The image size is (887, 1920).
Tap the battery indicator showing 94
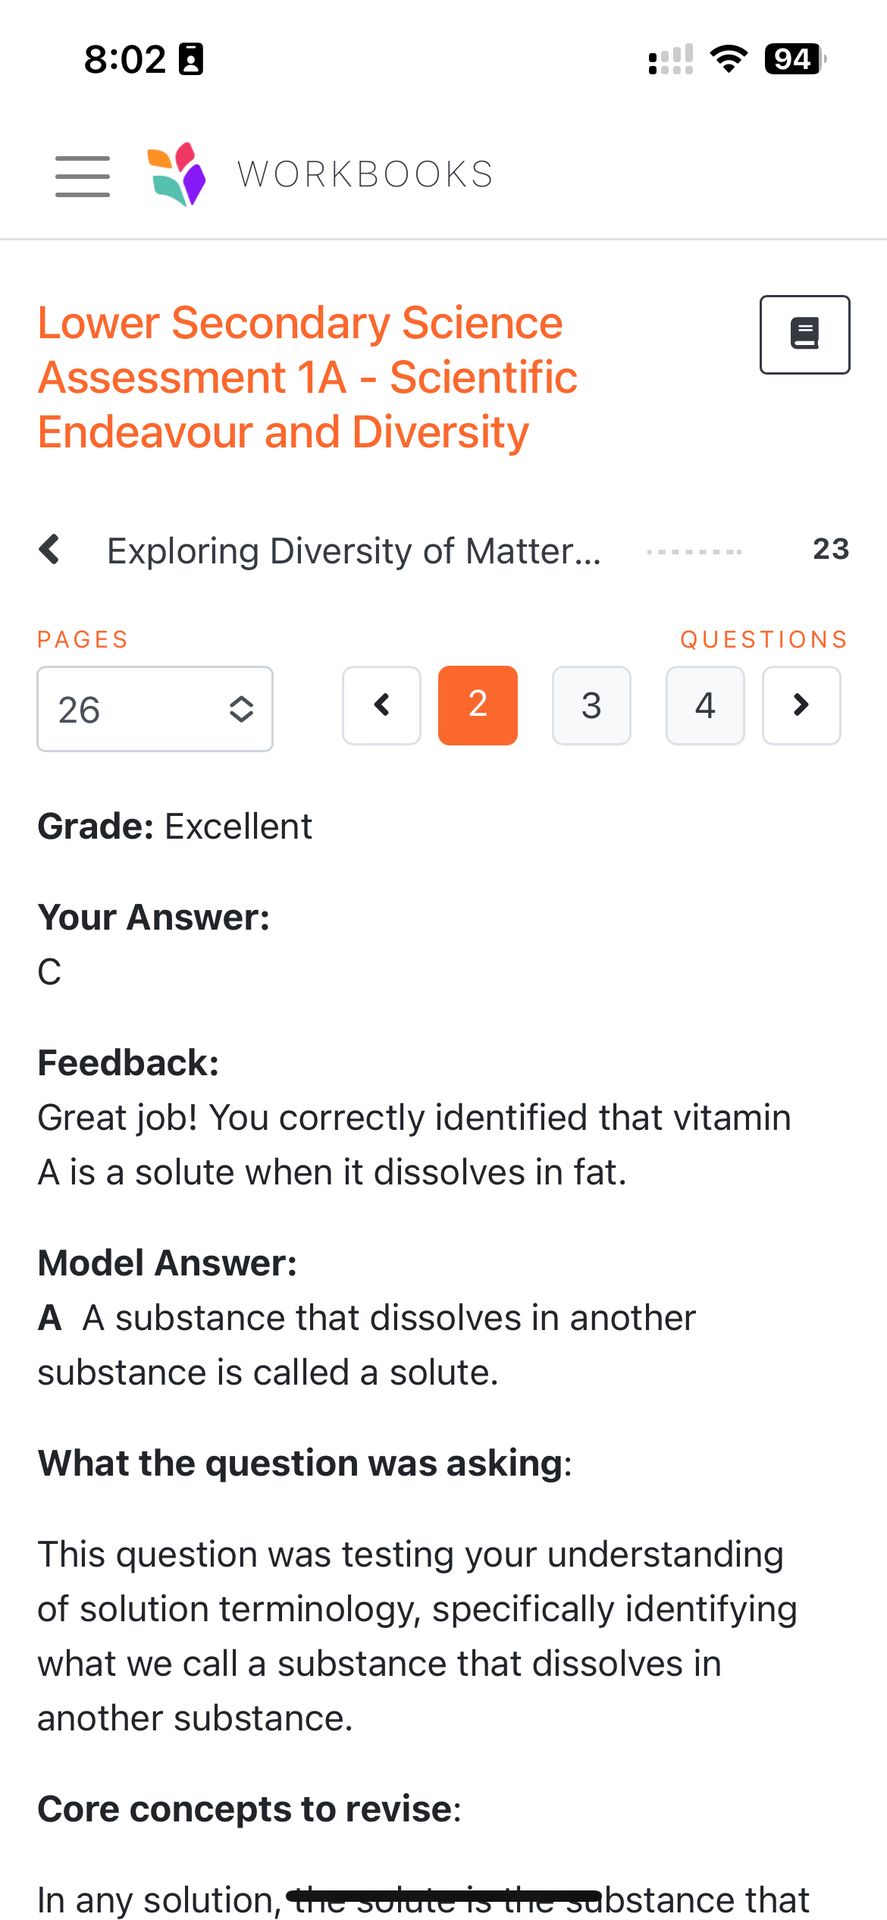coord(794,59)
